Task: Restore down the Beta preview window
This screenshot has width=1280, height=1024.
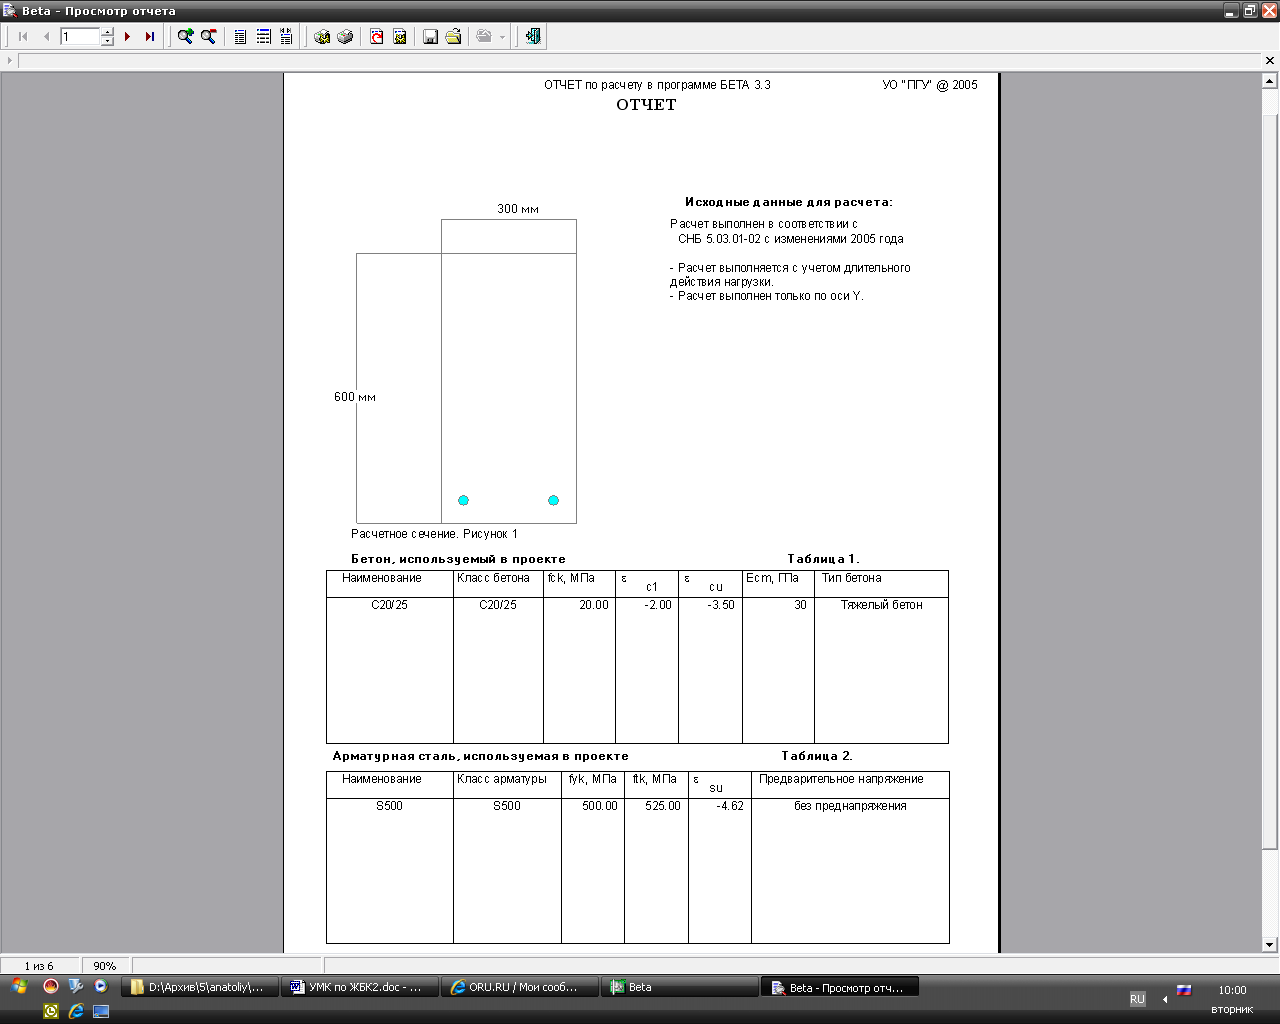Action: [x=1250, y=11]
